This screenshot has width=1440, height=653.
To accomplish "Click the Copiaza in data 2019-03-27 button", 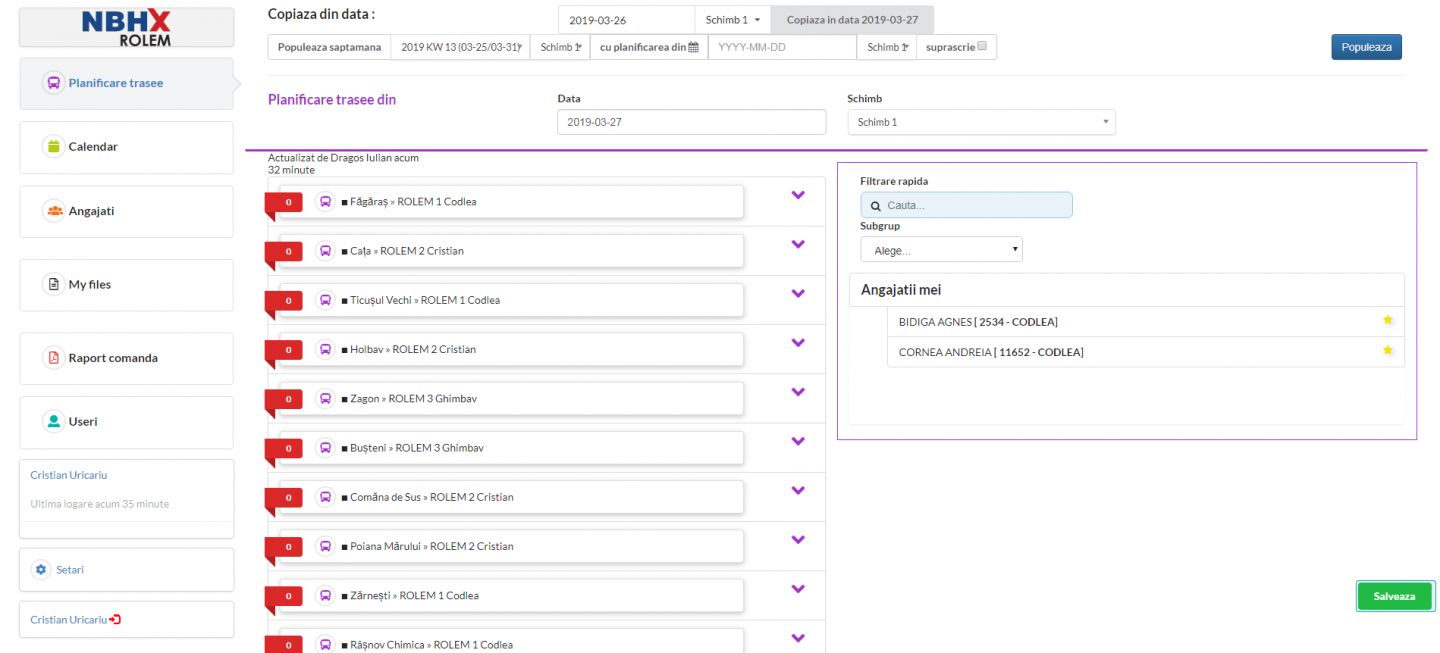I will click(x=852, y=20).
